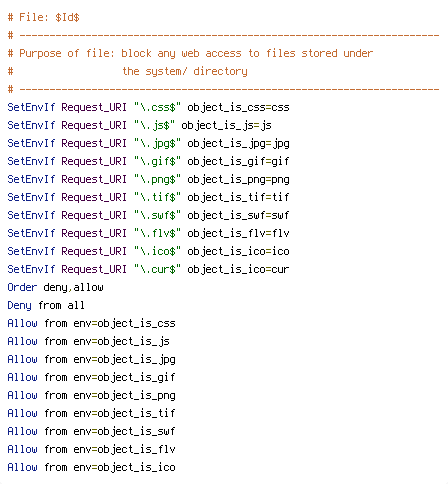Click the '# File: $Id$' comment line
This screenshot has width=448, height=484.
click(44, 17)
